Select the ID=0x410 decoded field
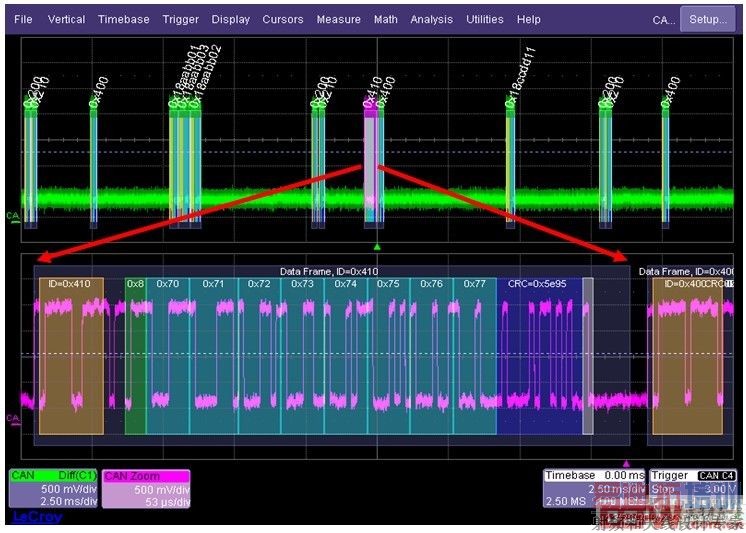The image size is (746, 533). coord(71,356)
